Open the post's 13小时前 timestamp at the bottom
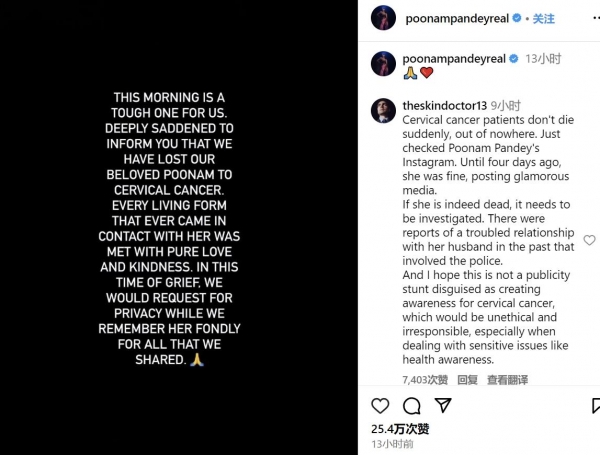This screenshot has height=455, width=600. click(x=391, y=443)
